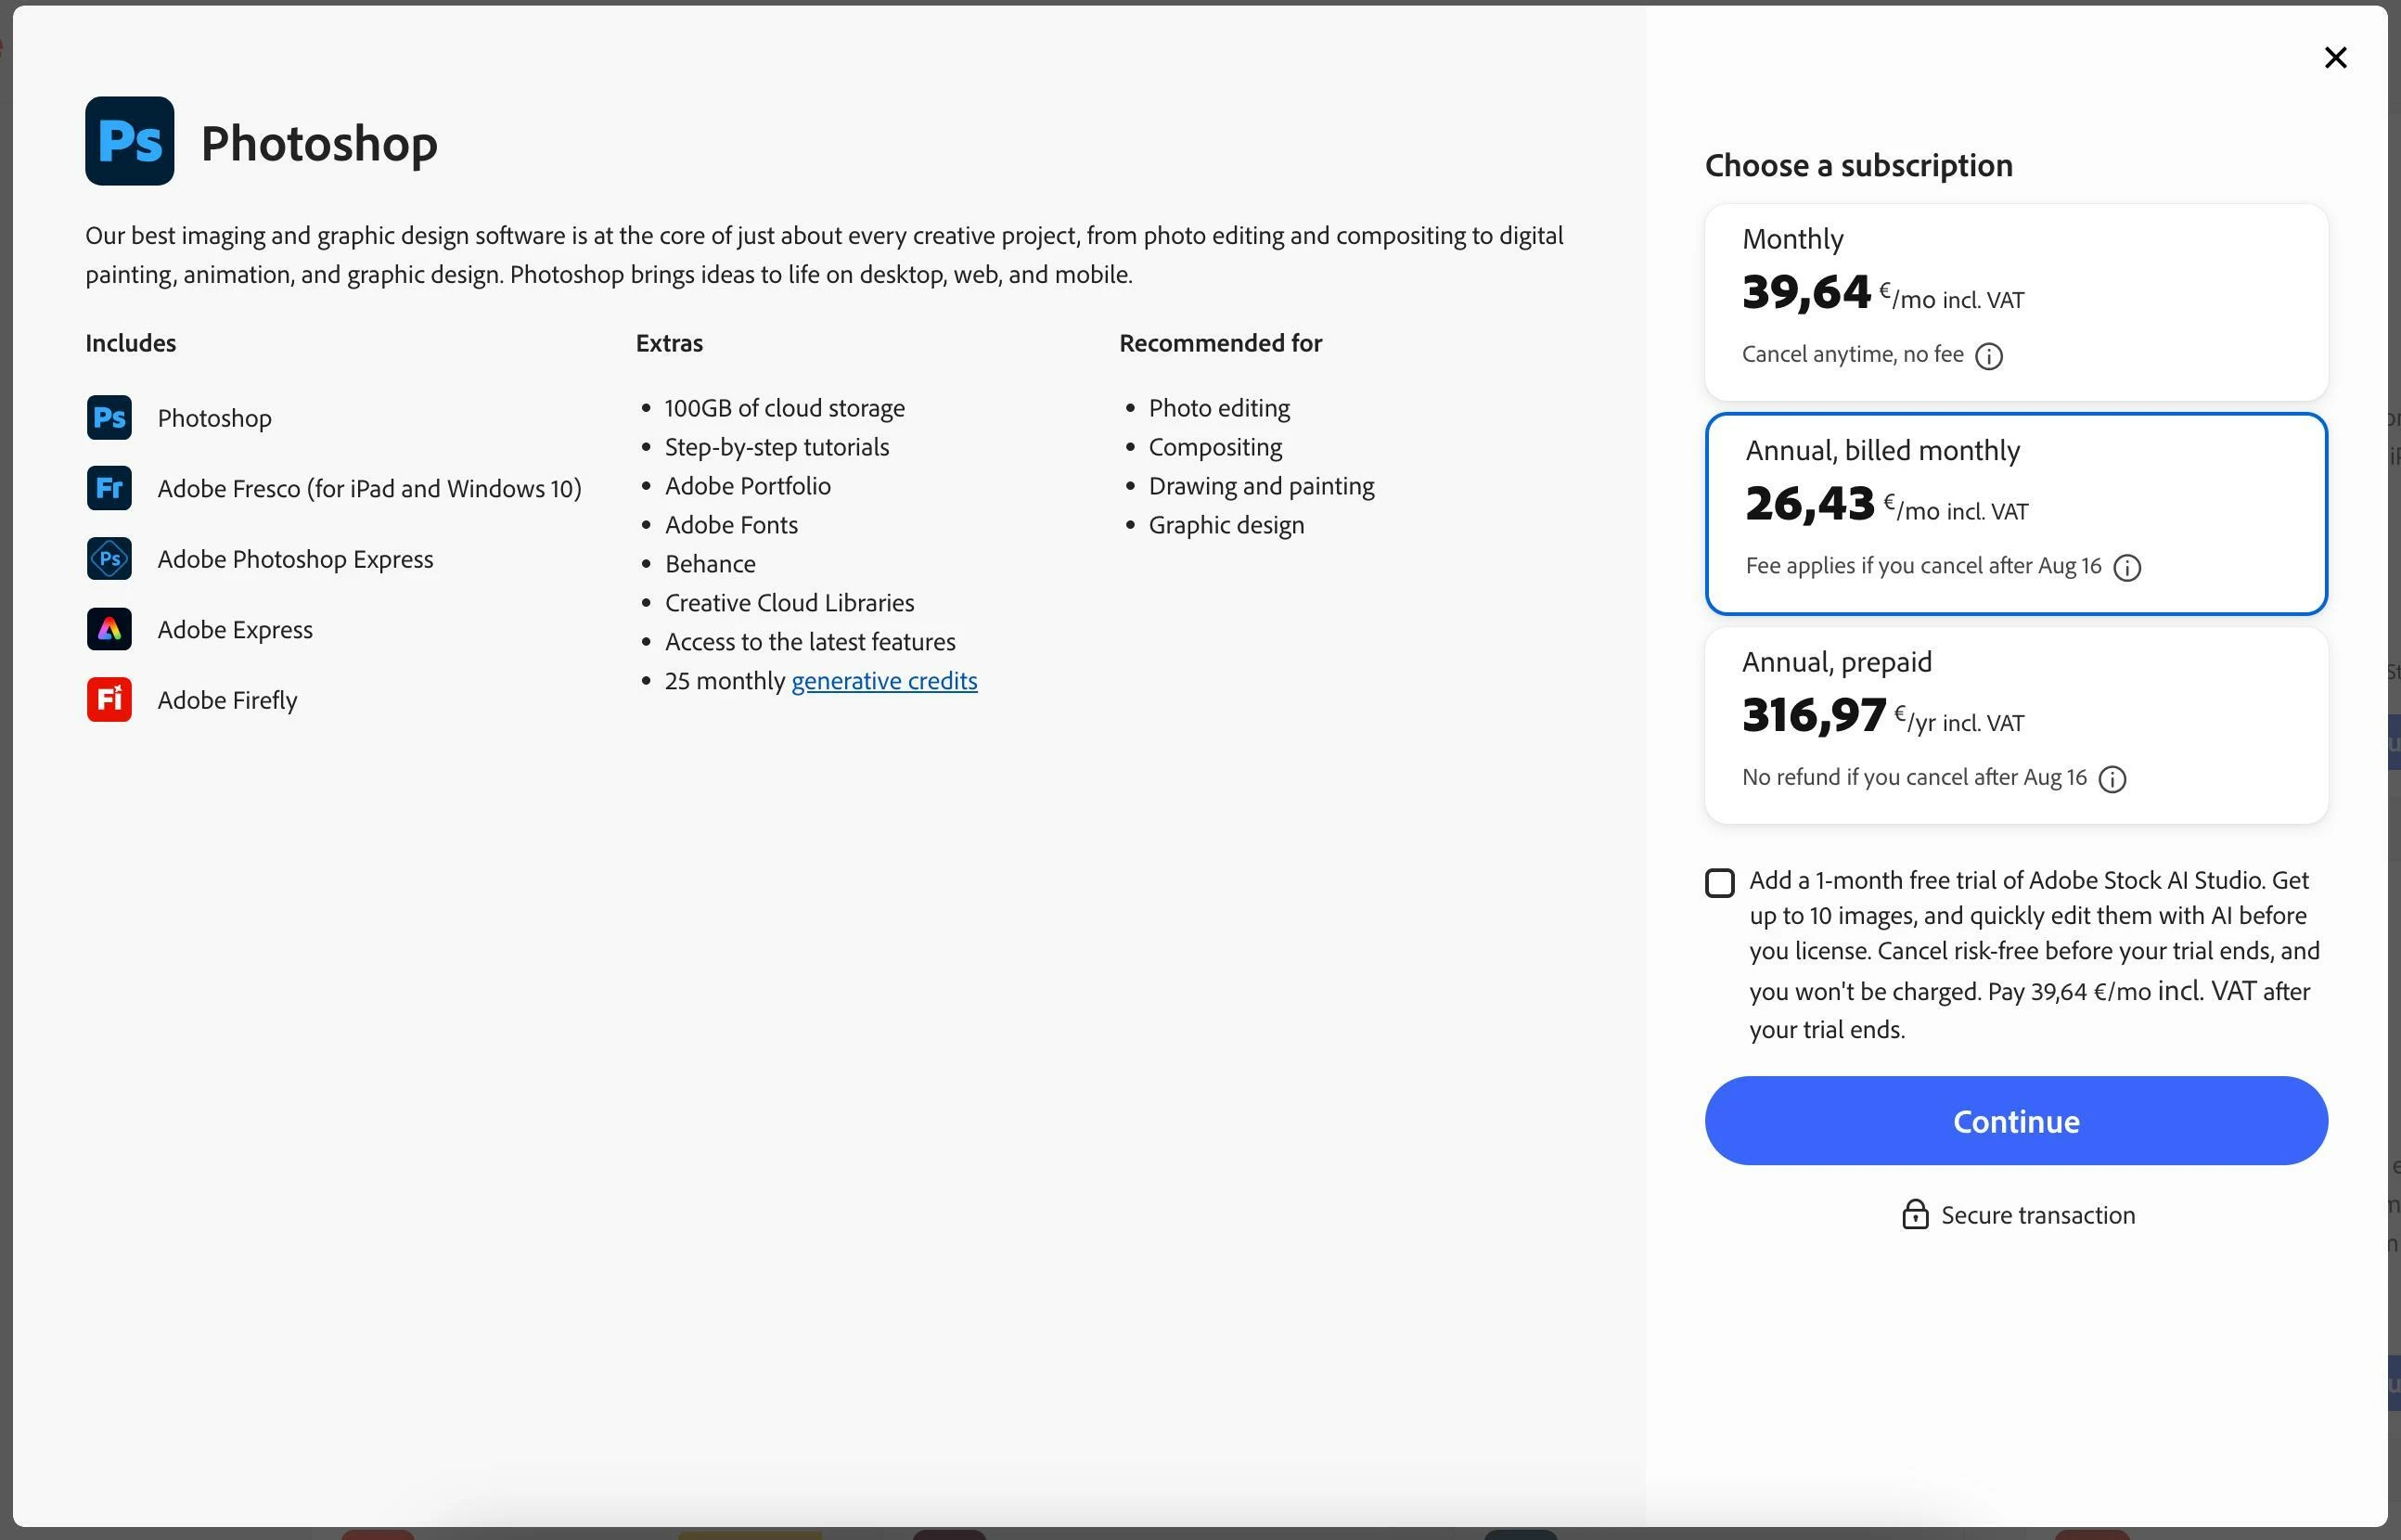Click the Photoshop Ps icon under Includes
The height and width of the screenshot is (1540, 2401).
[109, 418]
